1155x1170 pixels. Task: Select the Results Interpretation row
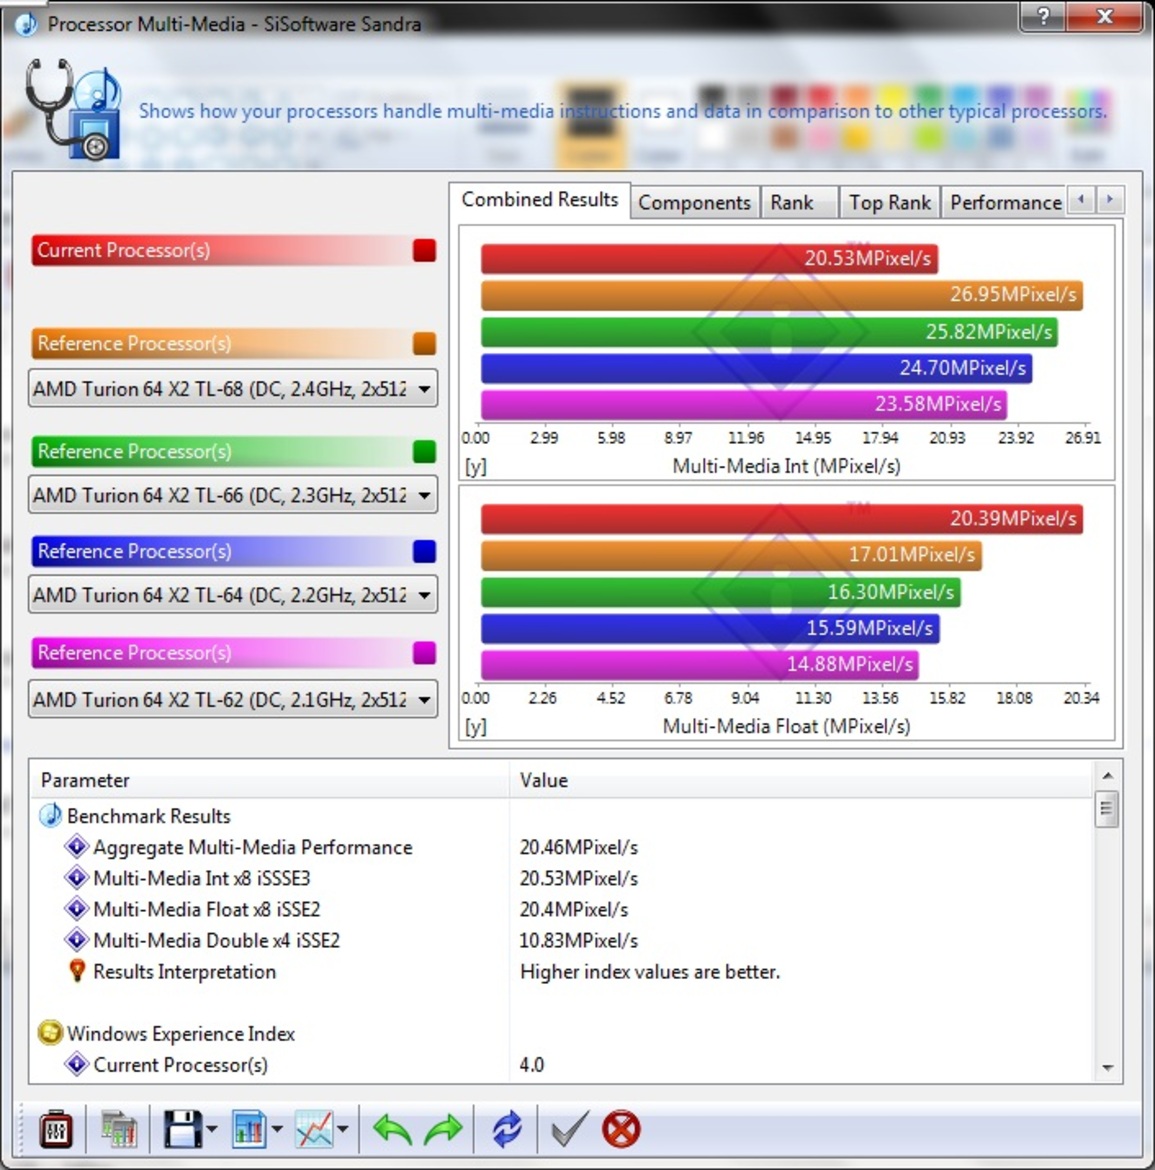coord(561,972)
